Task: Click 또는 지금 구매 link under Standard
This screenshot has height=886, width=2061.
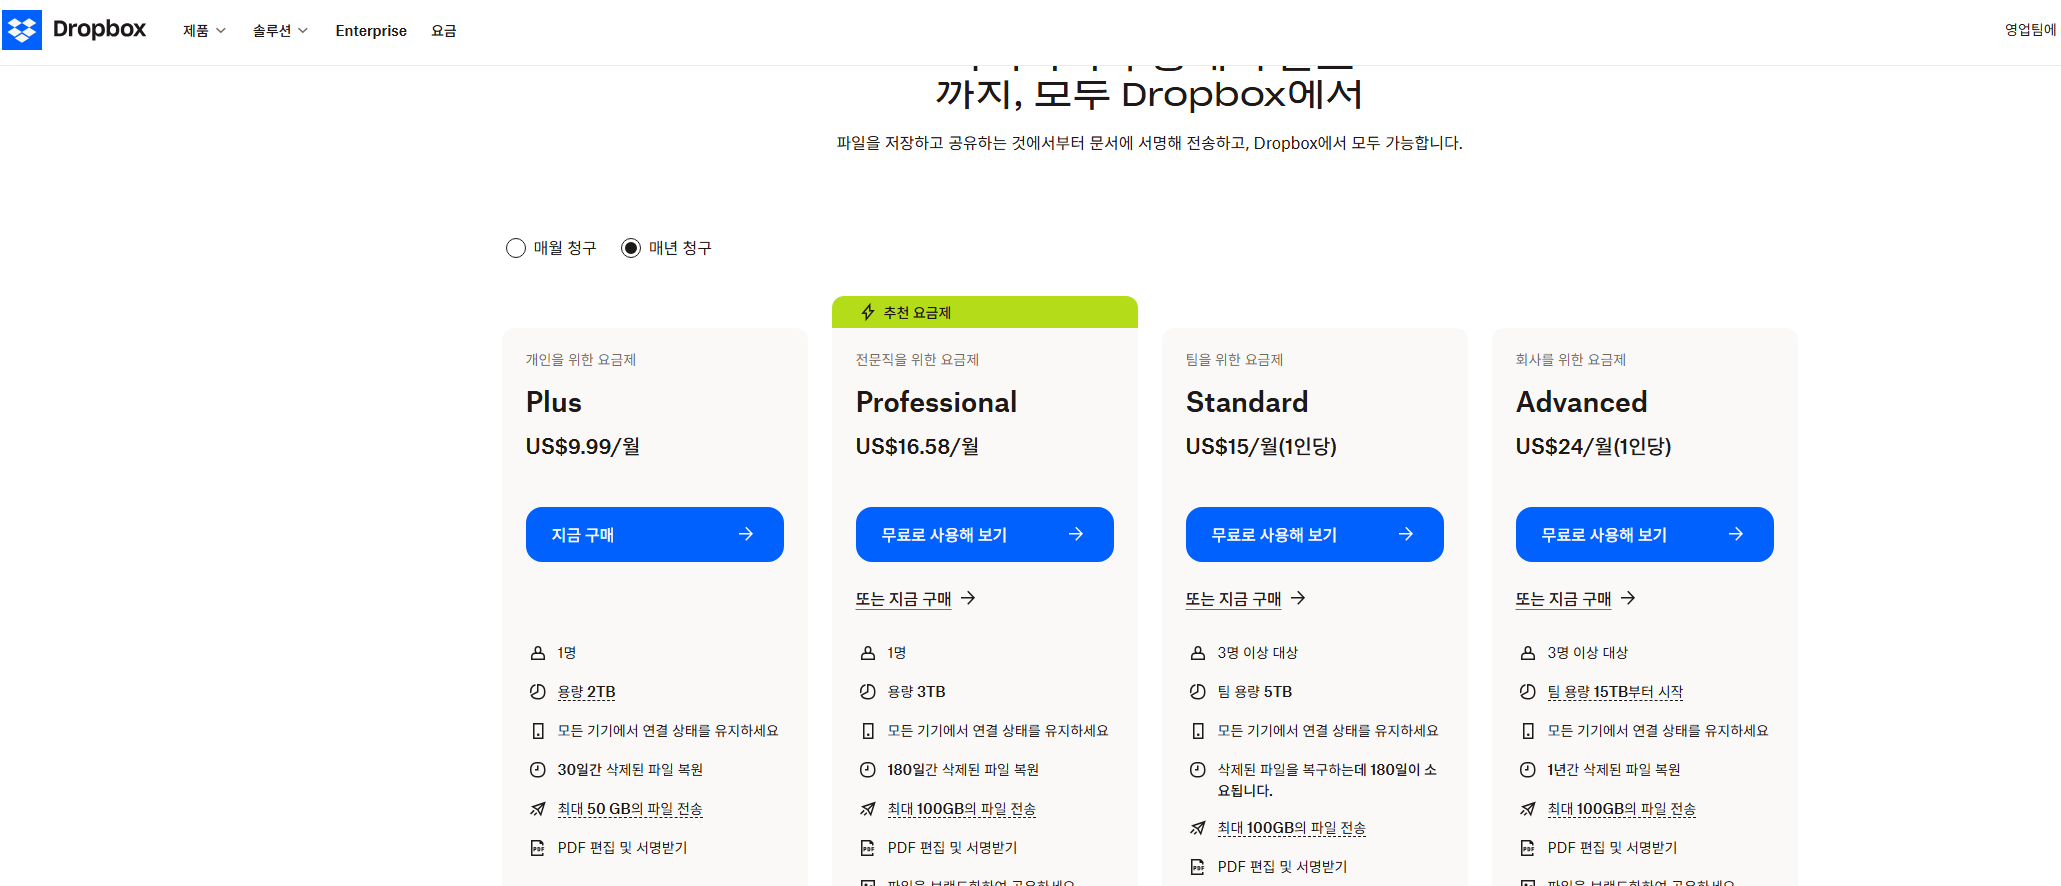Action: [1233, 599]
